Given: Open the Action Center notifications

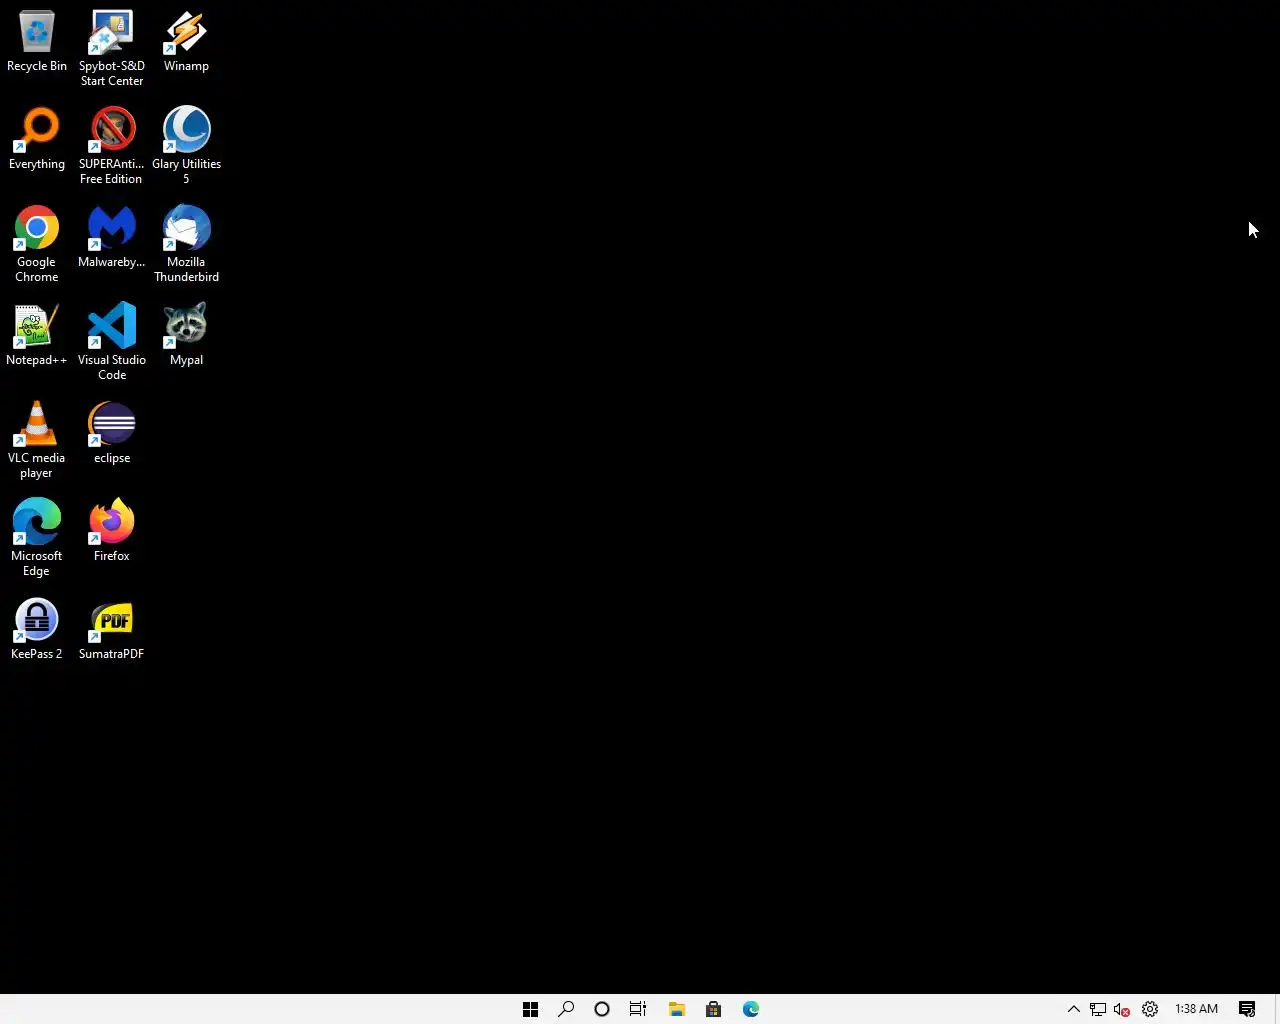Looking at the screenshot, I should click(1247, 1009).
